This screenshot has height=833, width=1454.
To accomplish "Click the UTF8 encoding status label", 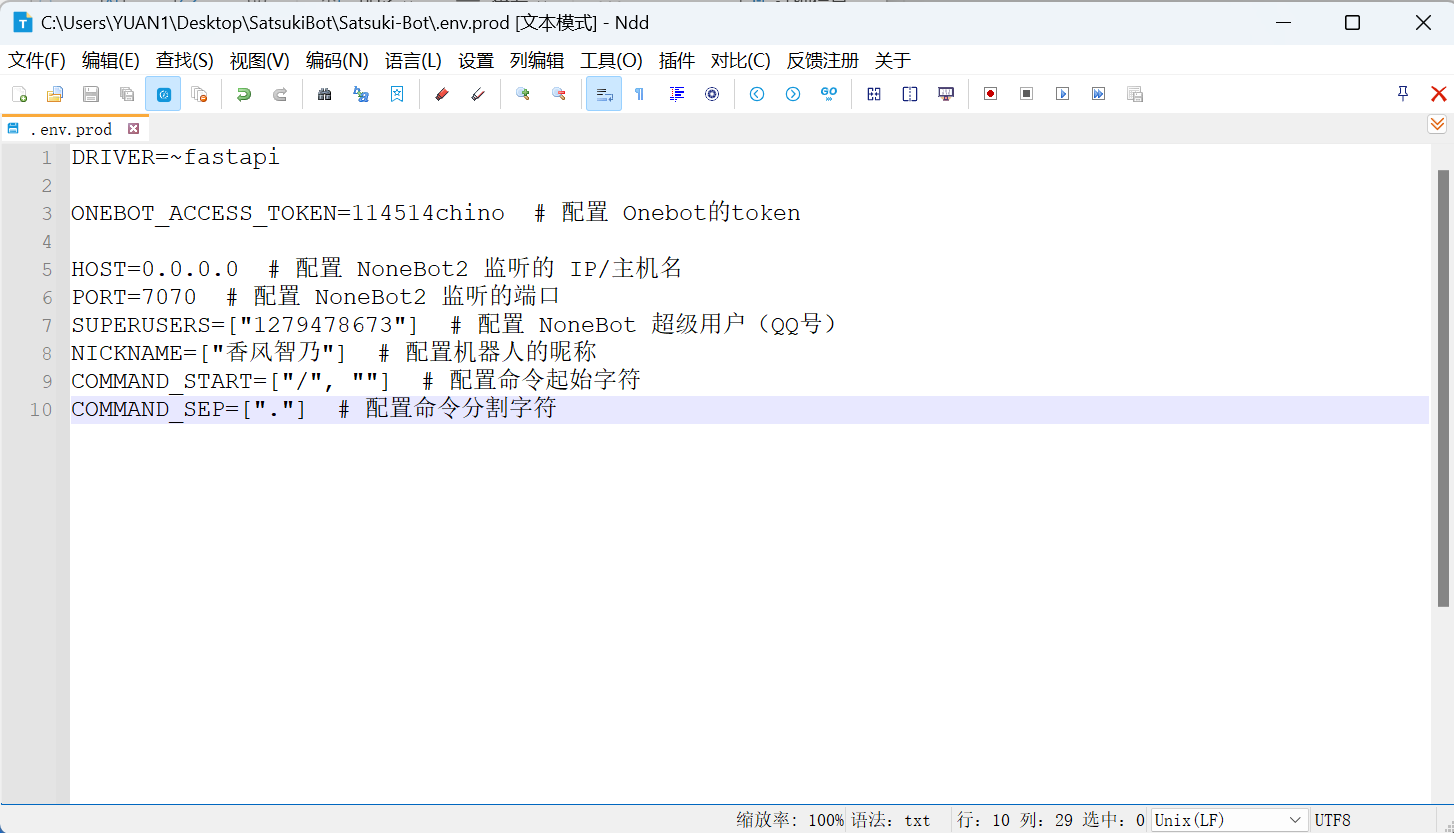I will [x=1333, y=820].
